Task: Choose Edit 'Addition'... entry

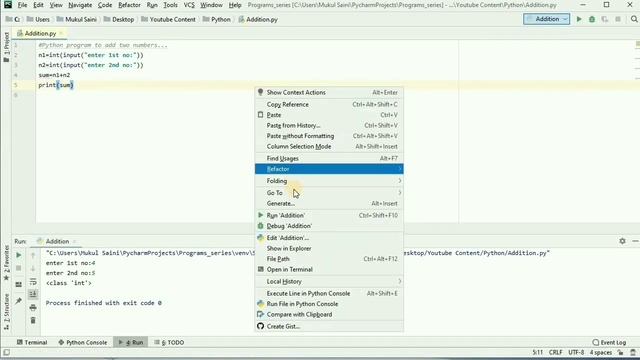Action: point(329,238)
